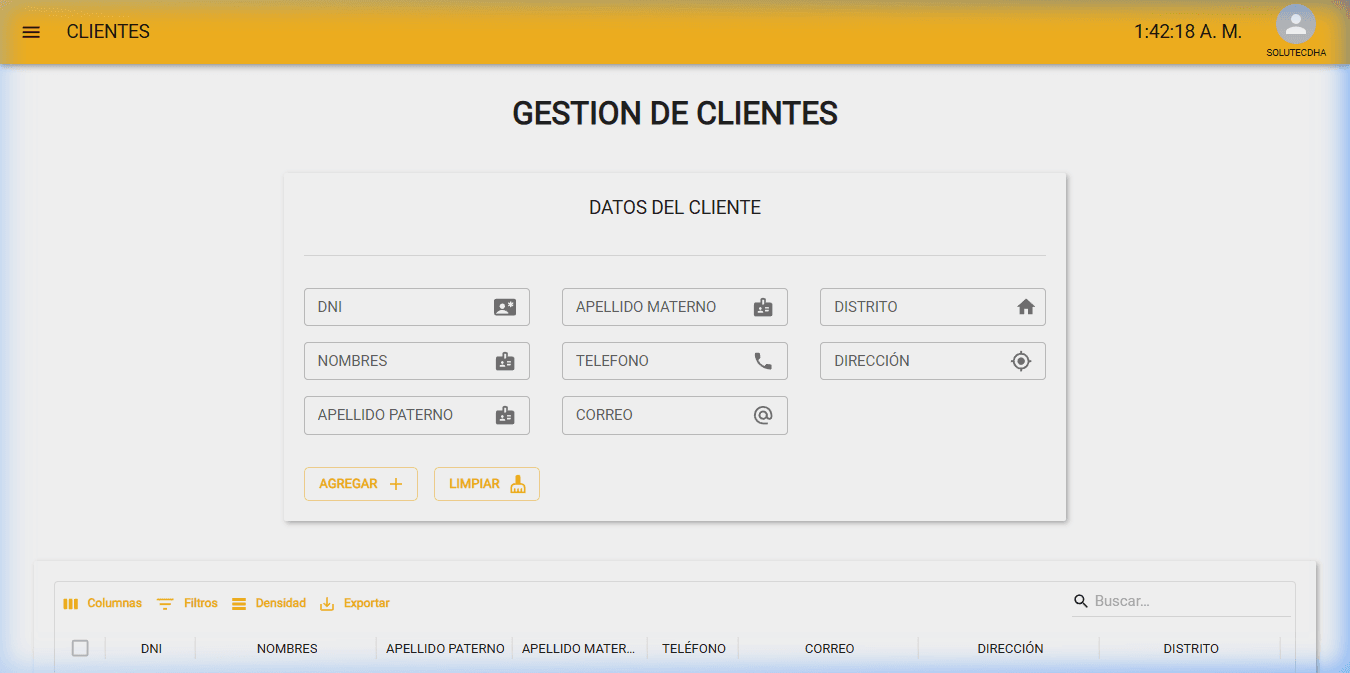Click the magnifier icon in the search bar
This screenshot has height=673, width=1350.
[1081, 601]
